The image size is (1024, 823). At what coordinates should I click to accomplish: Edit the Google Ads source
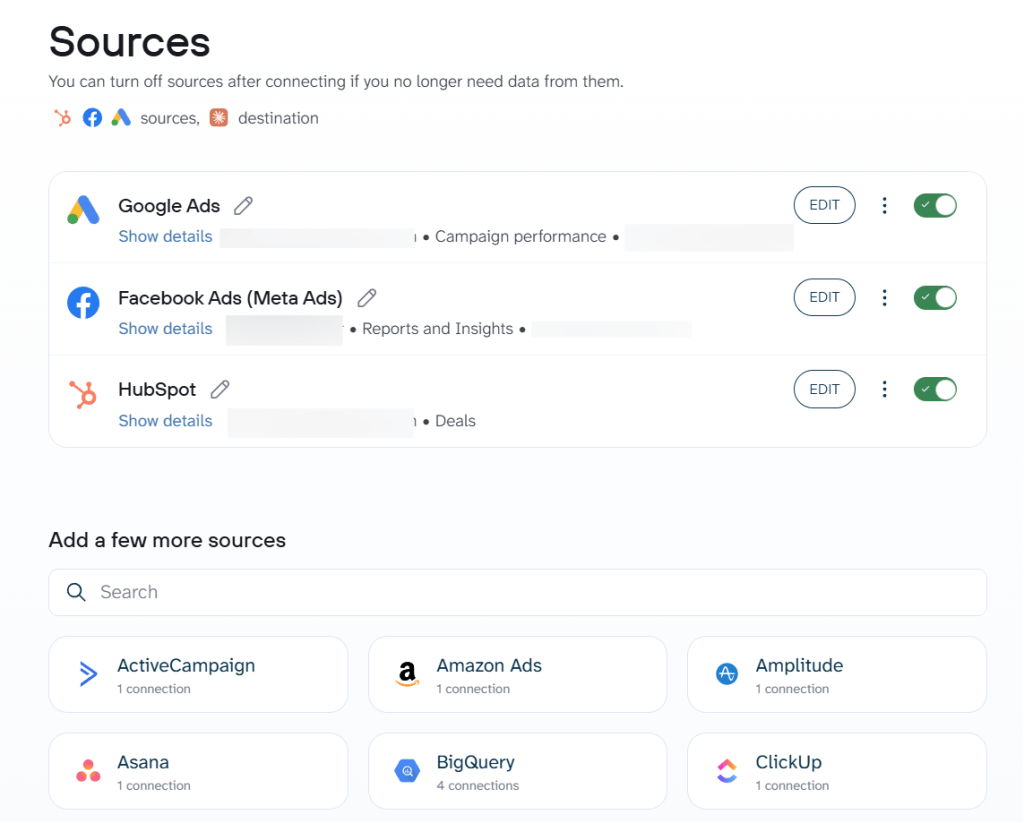[824, 205]
